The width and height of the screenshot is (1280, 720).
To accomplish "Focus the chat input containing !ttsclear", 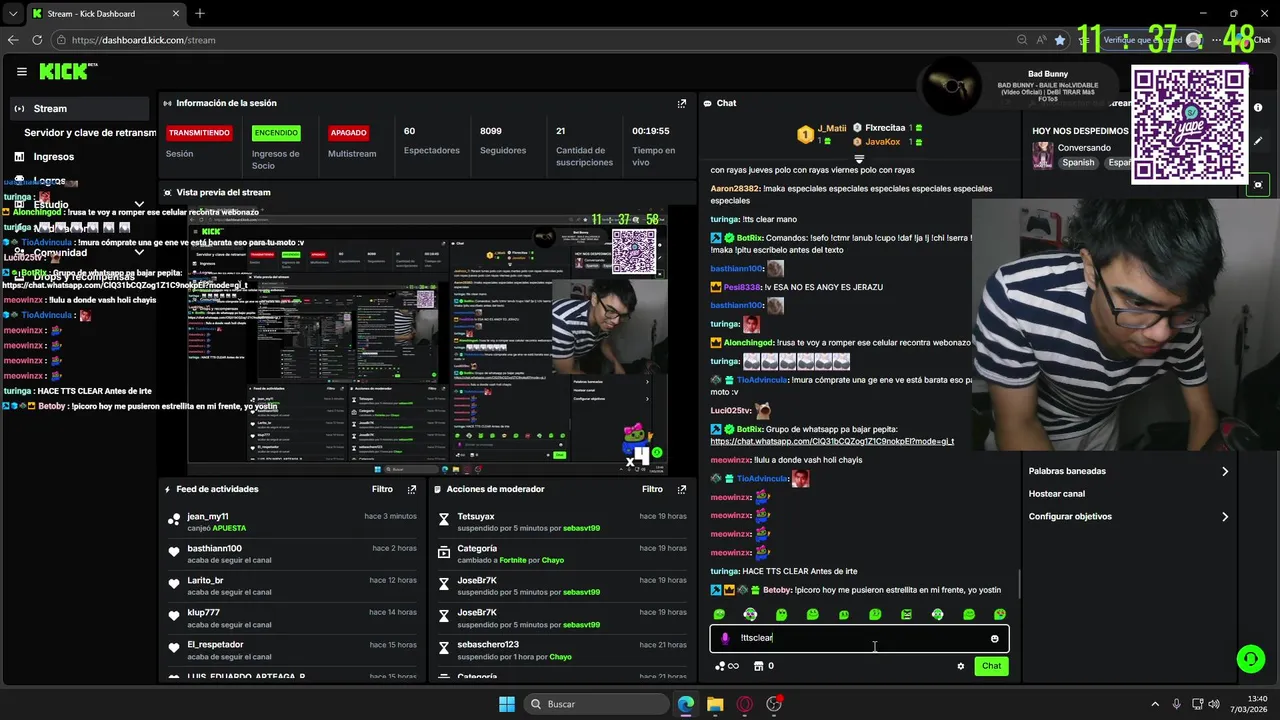I will click(x=859, y=638).
